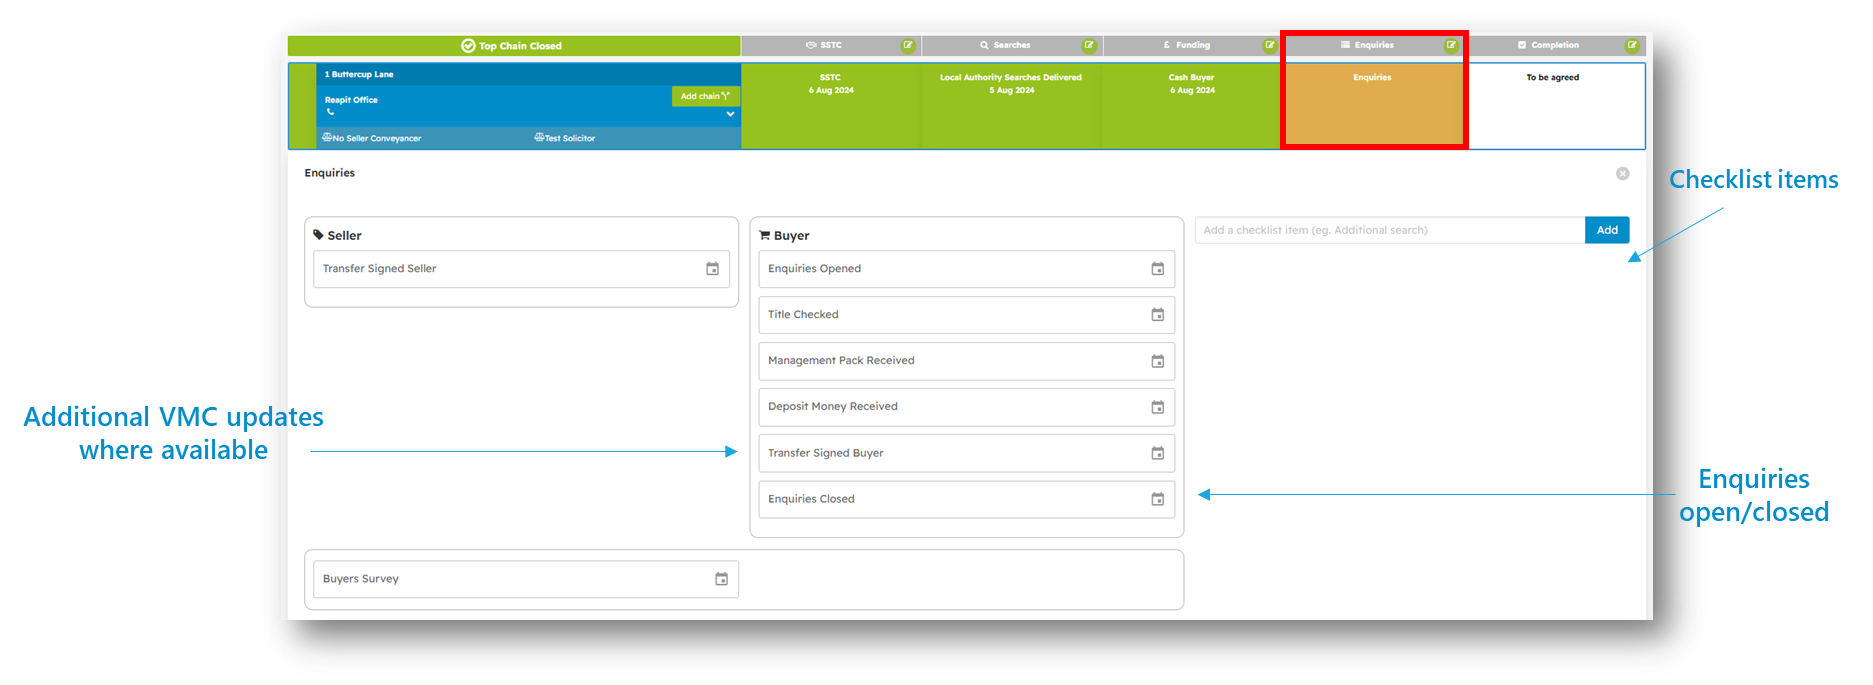Click the Transfer Signed Buyer date field

966,453
